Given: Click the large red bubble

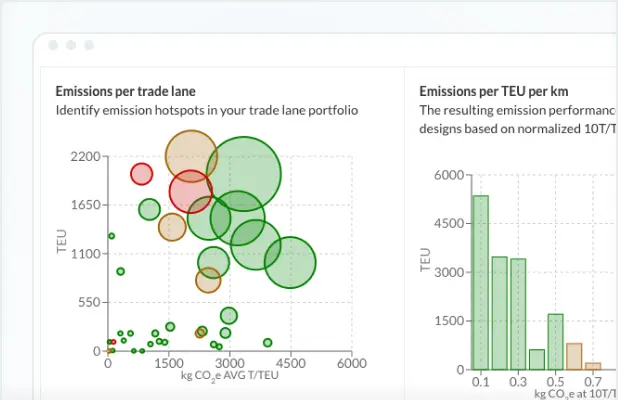Looking at the screenshot, I should 190,191.
